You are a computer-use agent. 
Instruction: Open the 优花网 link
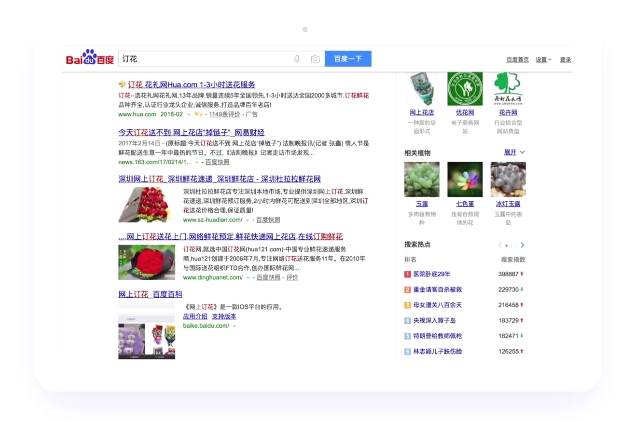tap(465, 112)
